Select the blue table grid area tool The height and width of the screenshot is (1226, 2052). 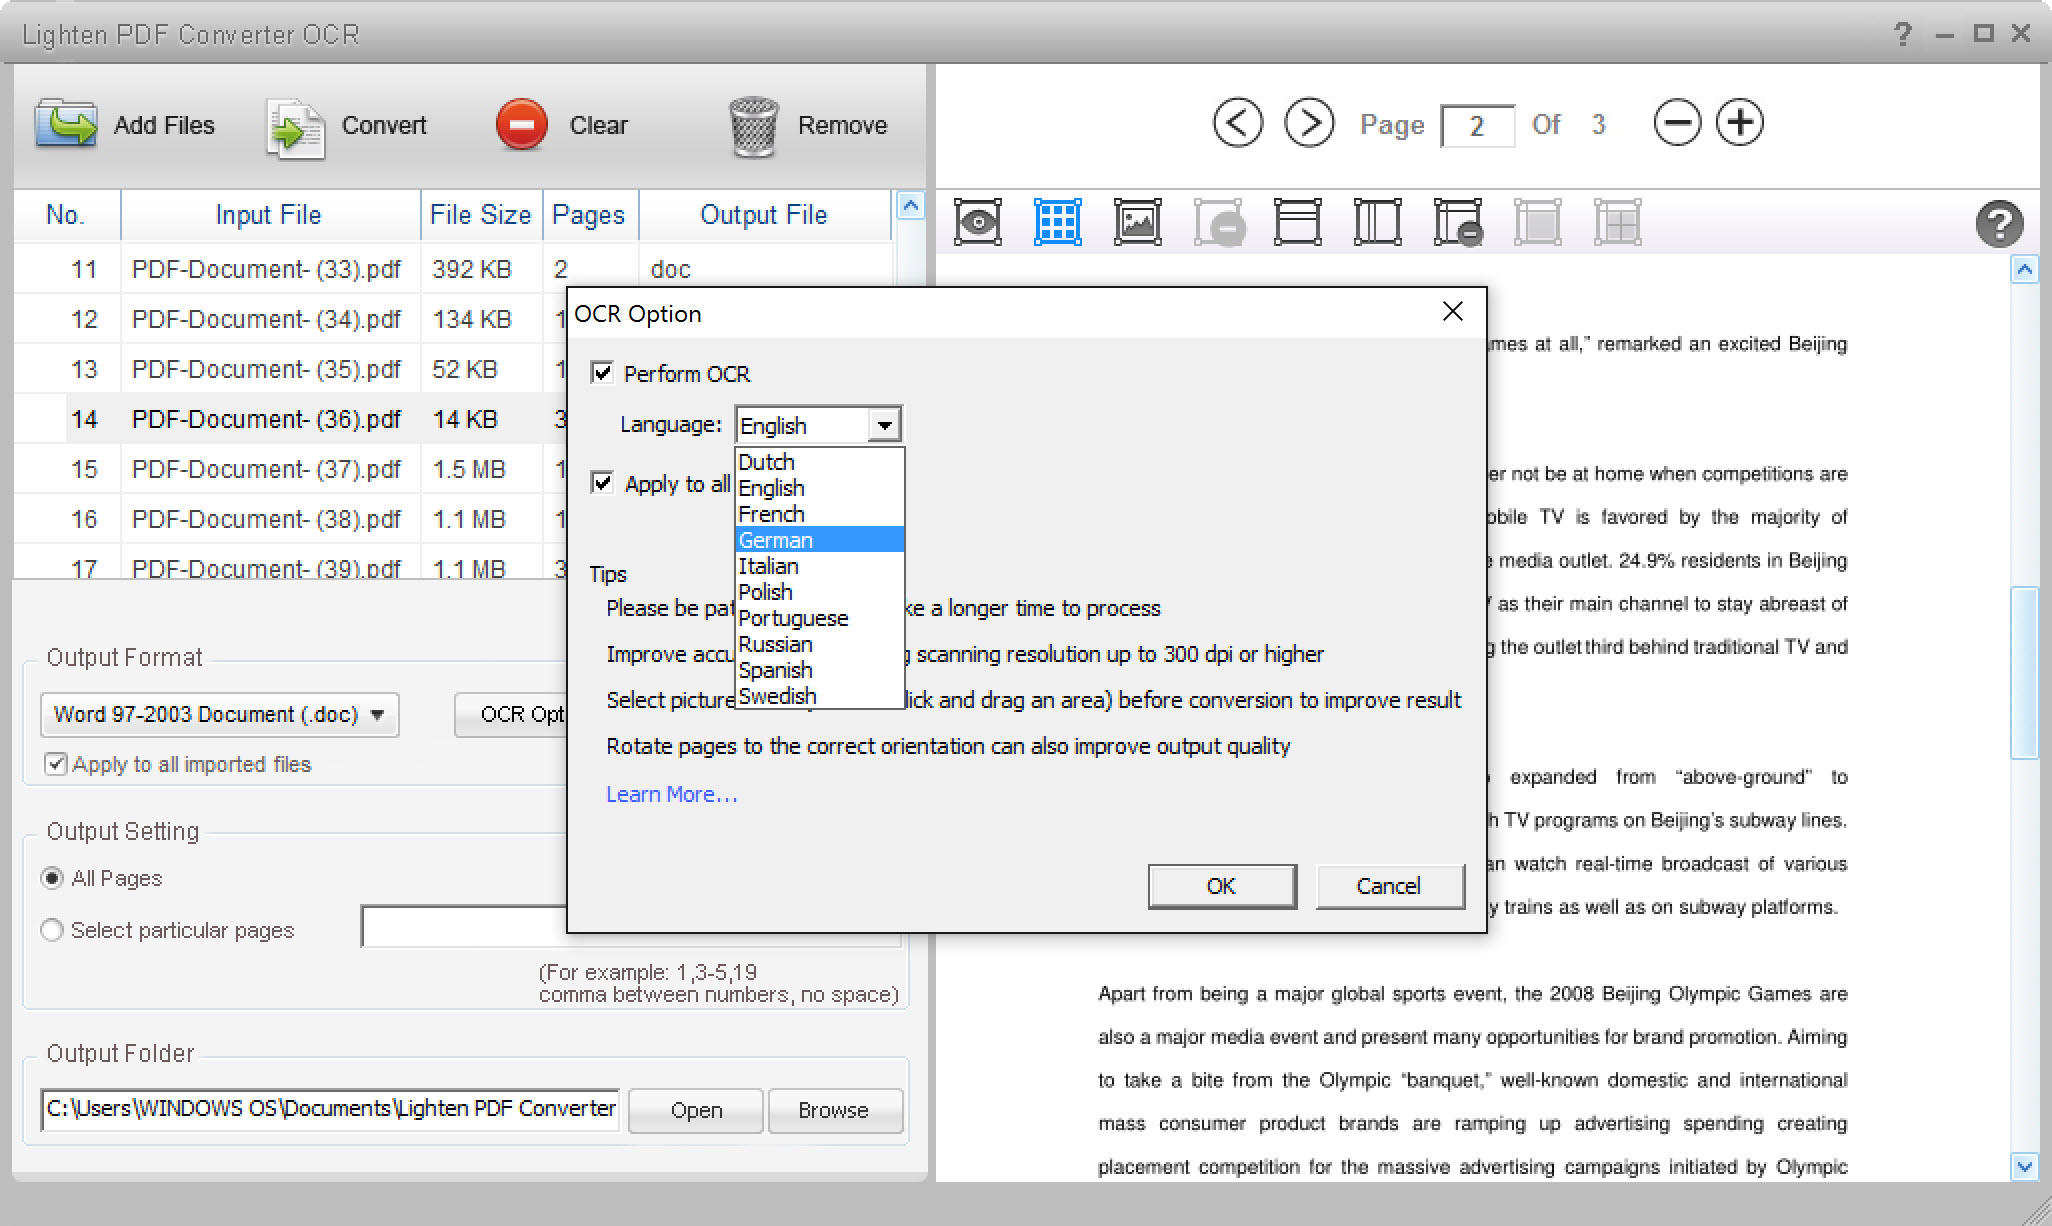coord(1057,222)
